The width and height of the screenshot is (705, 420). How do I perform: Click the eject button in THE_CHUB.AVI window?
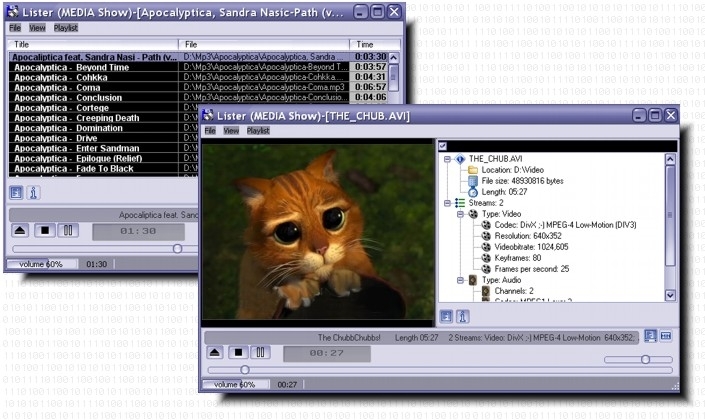tap(215, 352)
